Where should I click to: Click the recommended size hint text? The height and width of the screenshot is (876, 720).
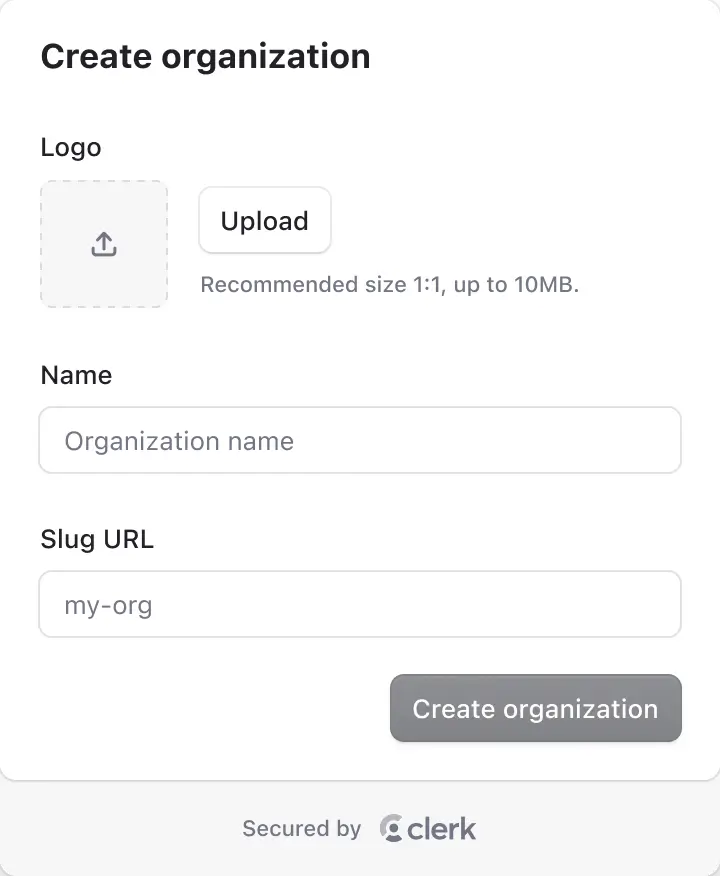point(390,284)
